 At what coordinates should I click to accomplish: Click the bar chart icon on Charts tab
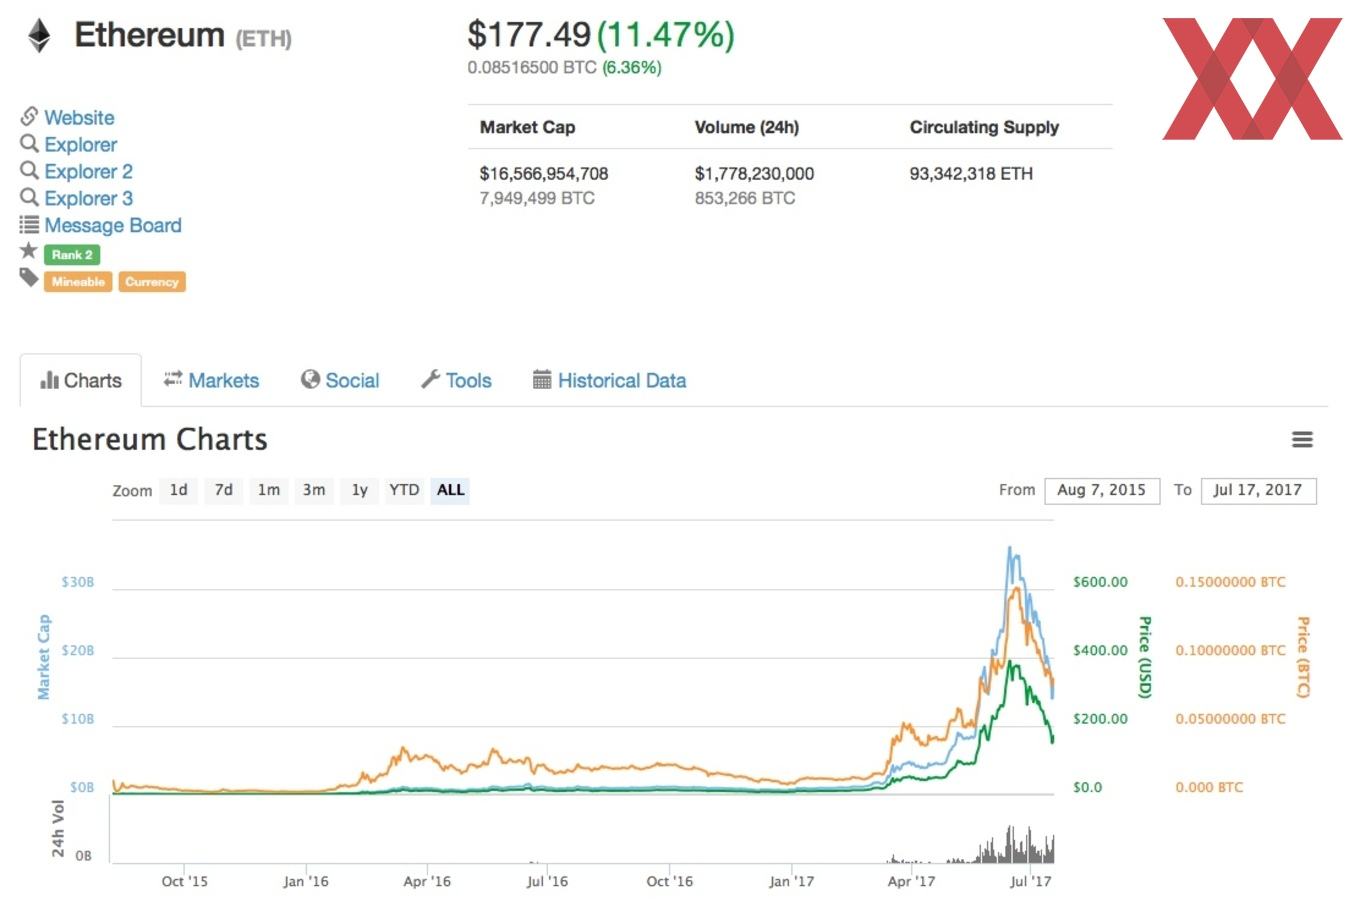[49, 380]
